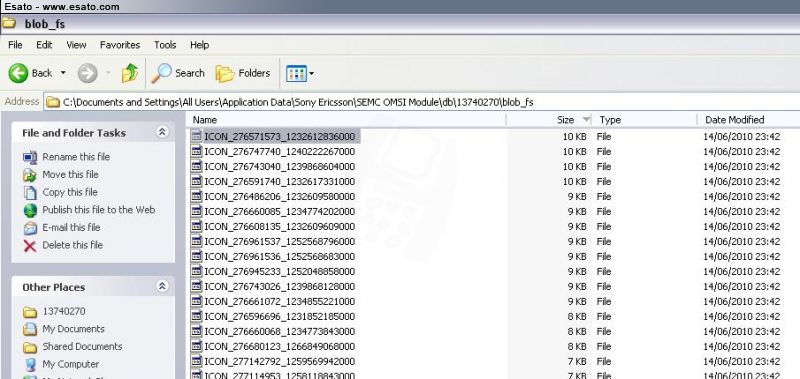The height and width of the screenshot is (379, 800).
Task: Click E-mail this file link
Action: pos(71,228)
